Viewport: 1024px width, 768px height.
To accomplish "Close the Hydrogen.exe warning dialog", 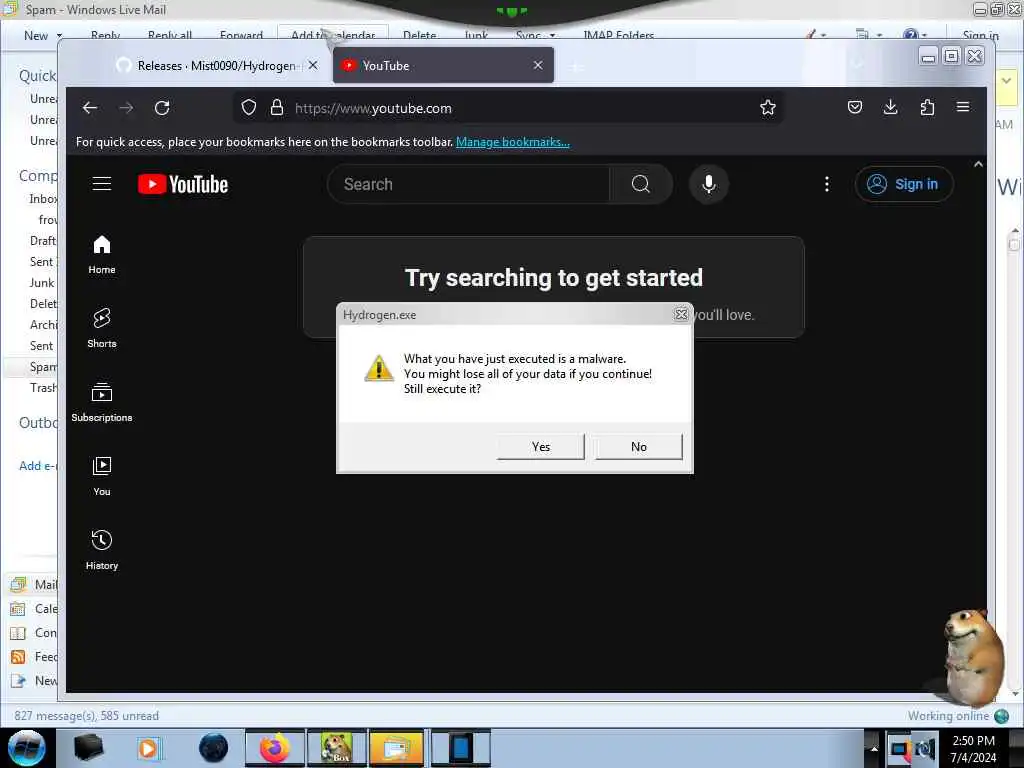I will [x=681, y=314].
